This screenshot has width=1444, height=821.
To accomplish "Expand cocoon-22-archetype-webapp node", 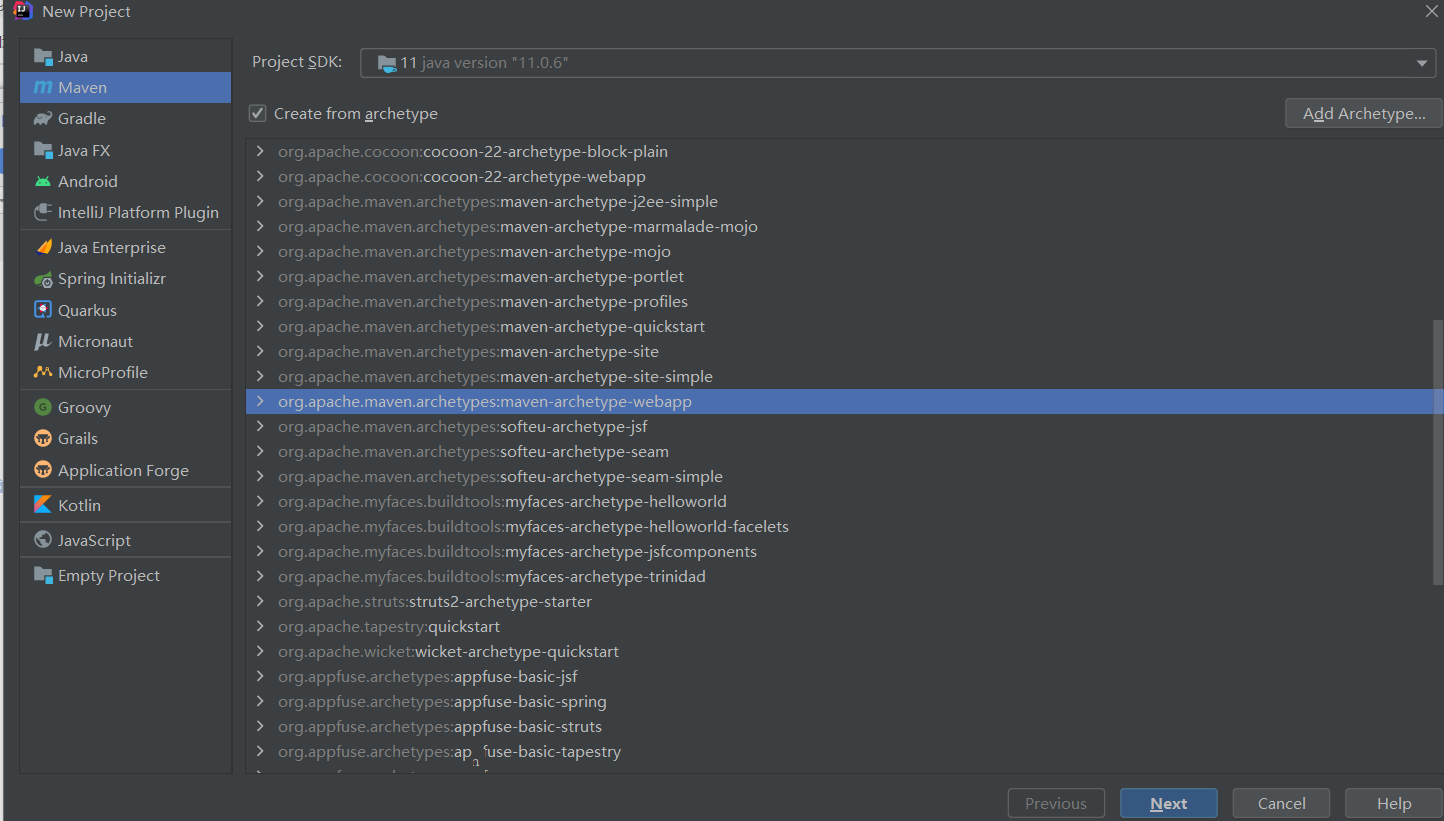I will [260, 177].
